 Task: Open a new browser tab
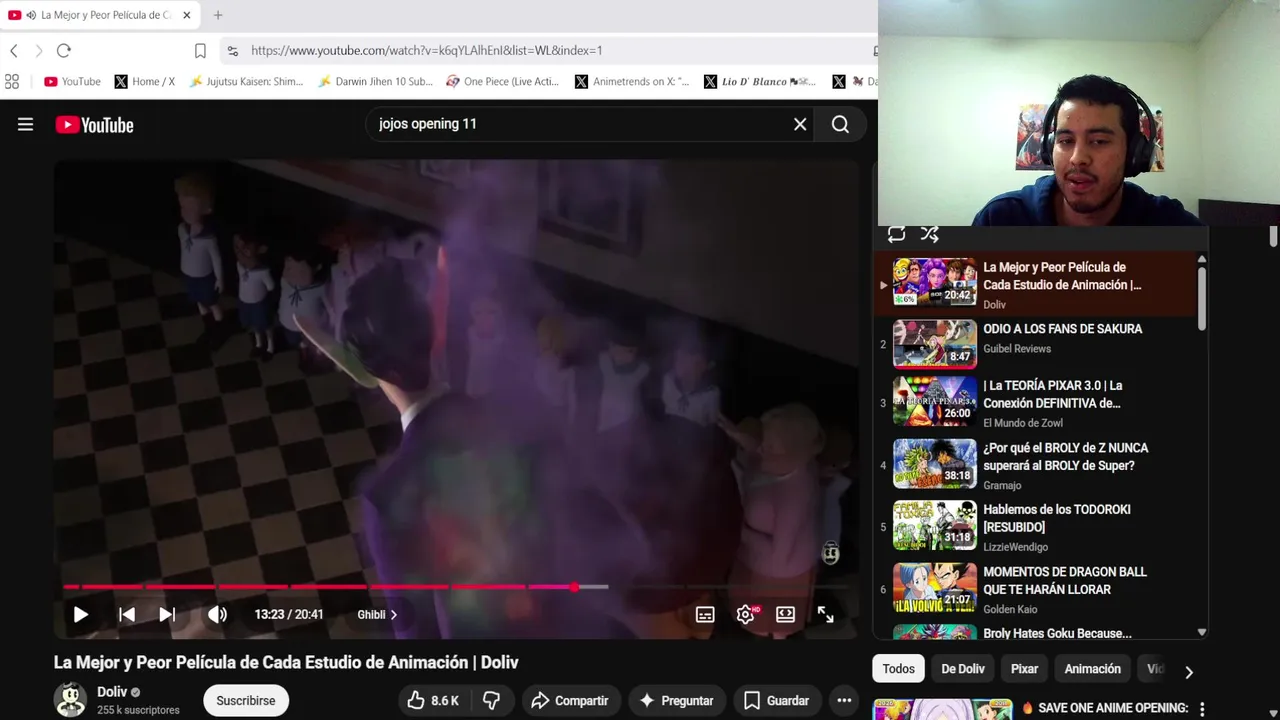pos(218,15)
